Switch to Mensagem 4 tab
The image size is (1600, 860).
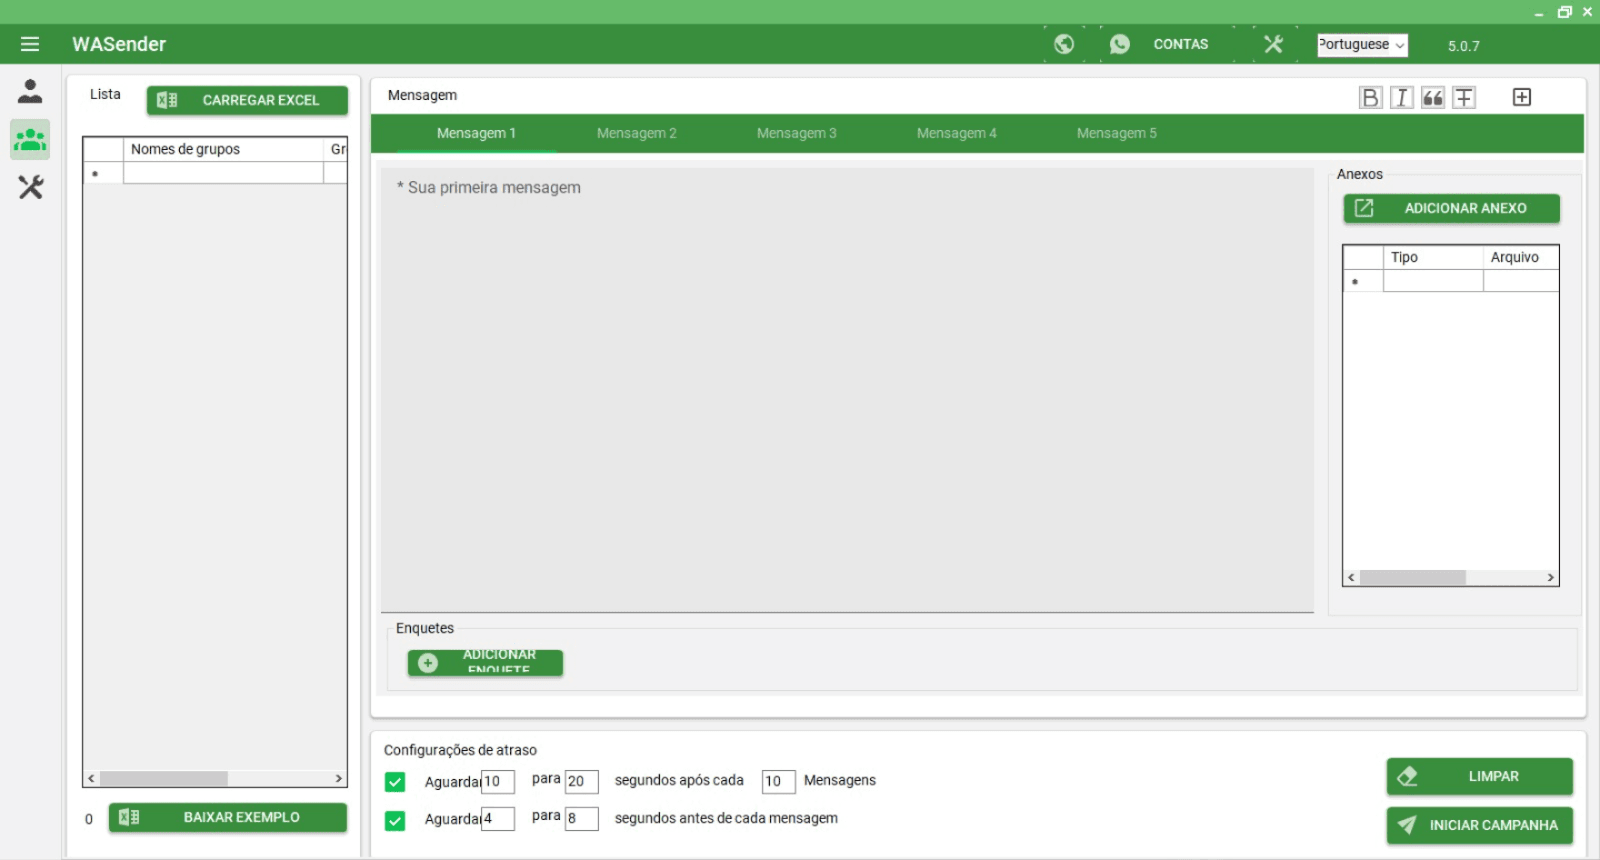coord(956,133)
